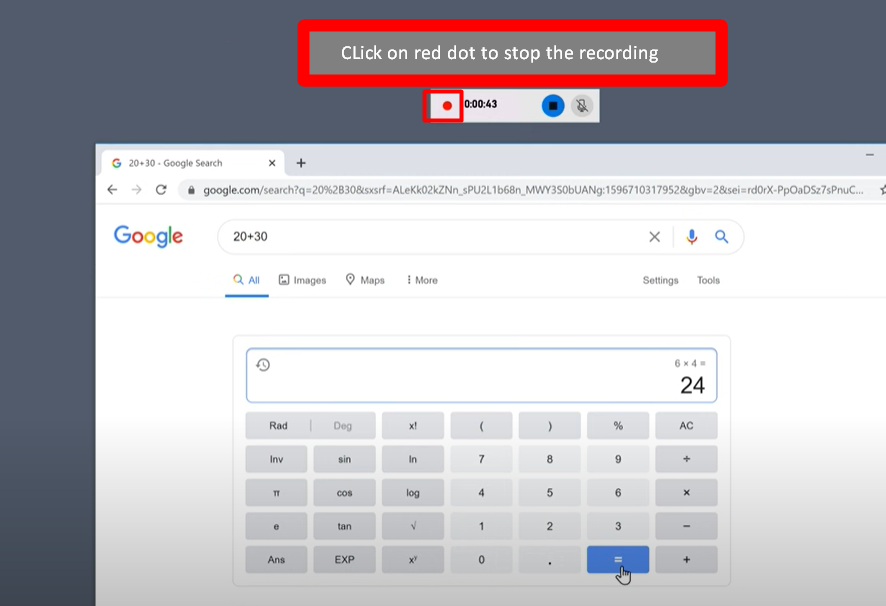Select the Maps search category icon

(352, 280)
